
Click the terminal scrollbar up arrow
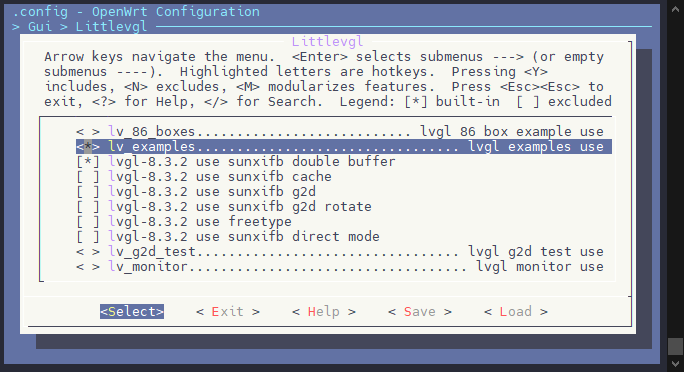click(675, 9)
